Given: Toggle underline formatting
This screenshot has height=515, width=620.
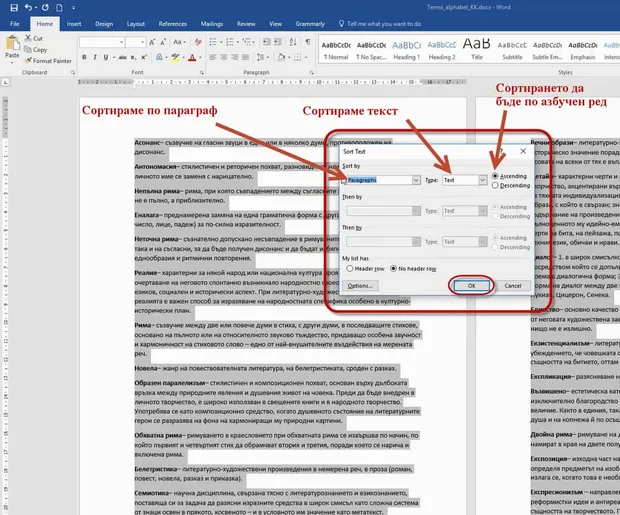Looking at the screenshot, I should pos(106,57).
